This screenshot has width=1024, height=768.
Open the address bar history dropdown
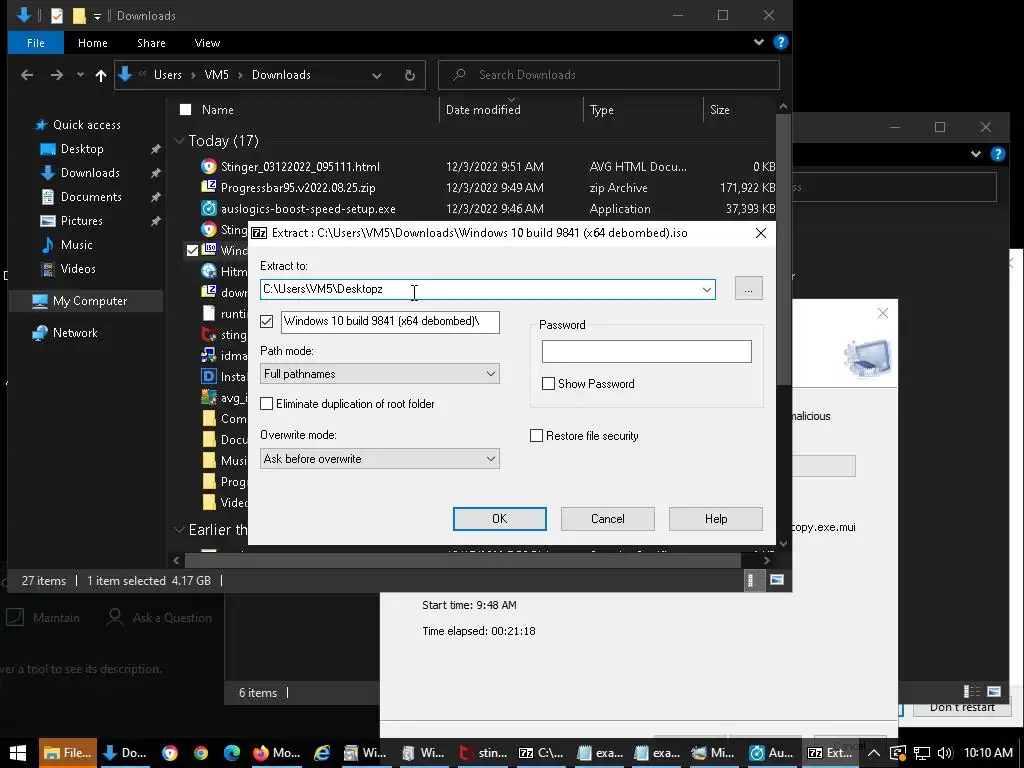point(377,75)
